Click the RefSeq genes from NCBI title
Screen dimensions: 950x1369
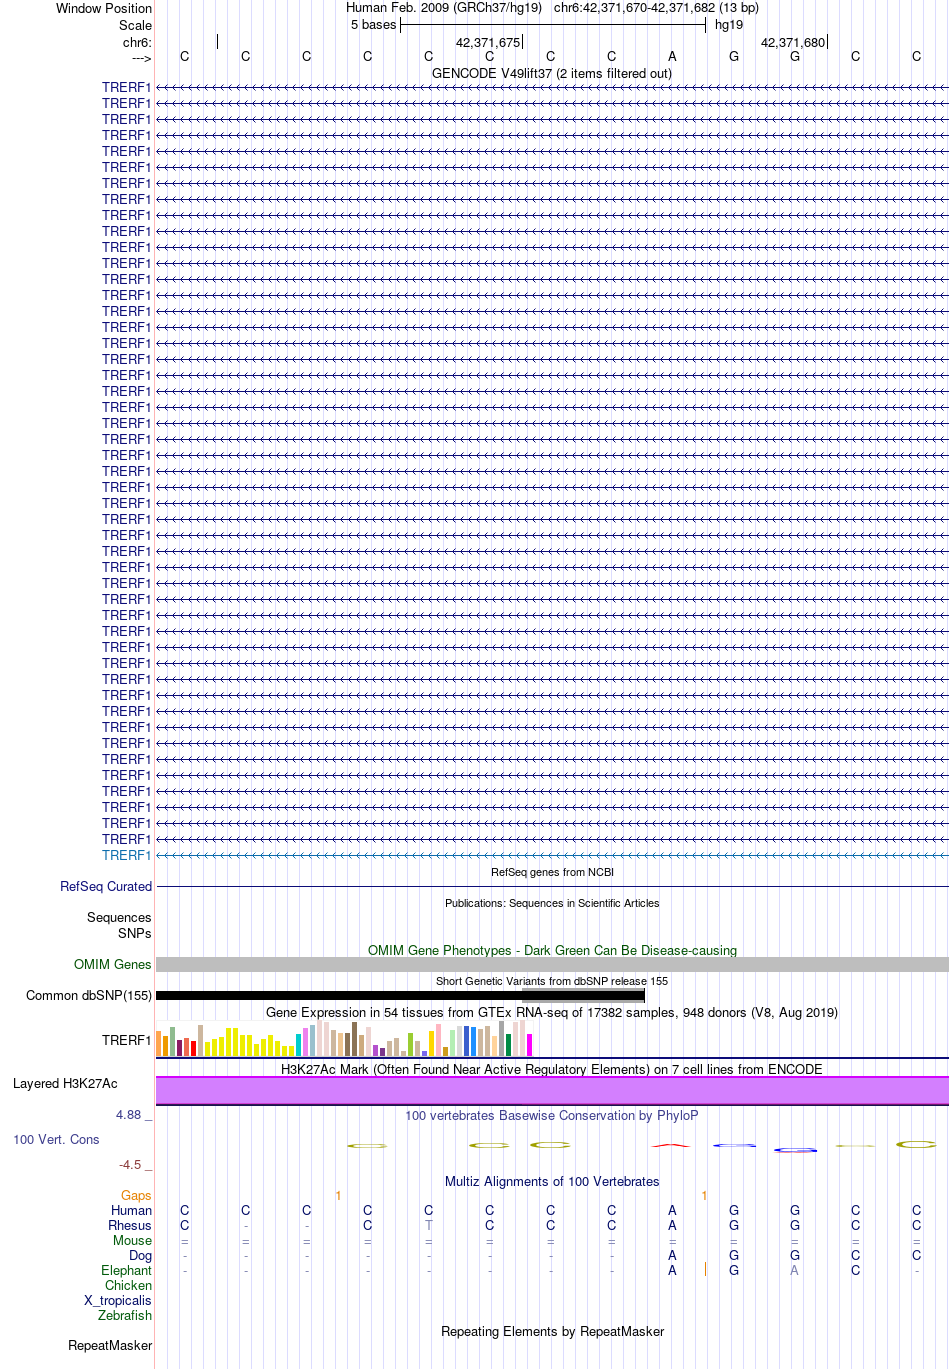point(552,872)
